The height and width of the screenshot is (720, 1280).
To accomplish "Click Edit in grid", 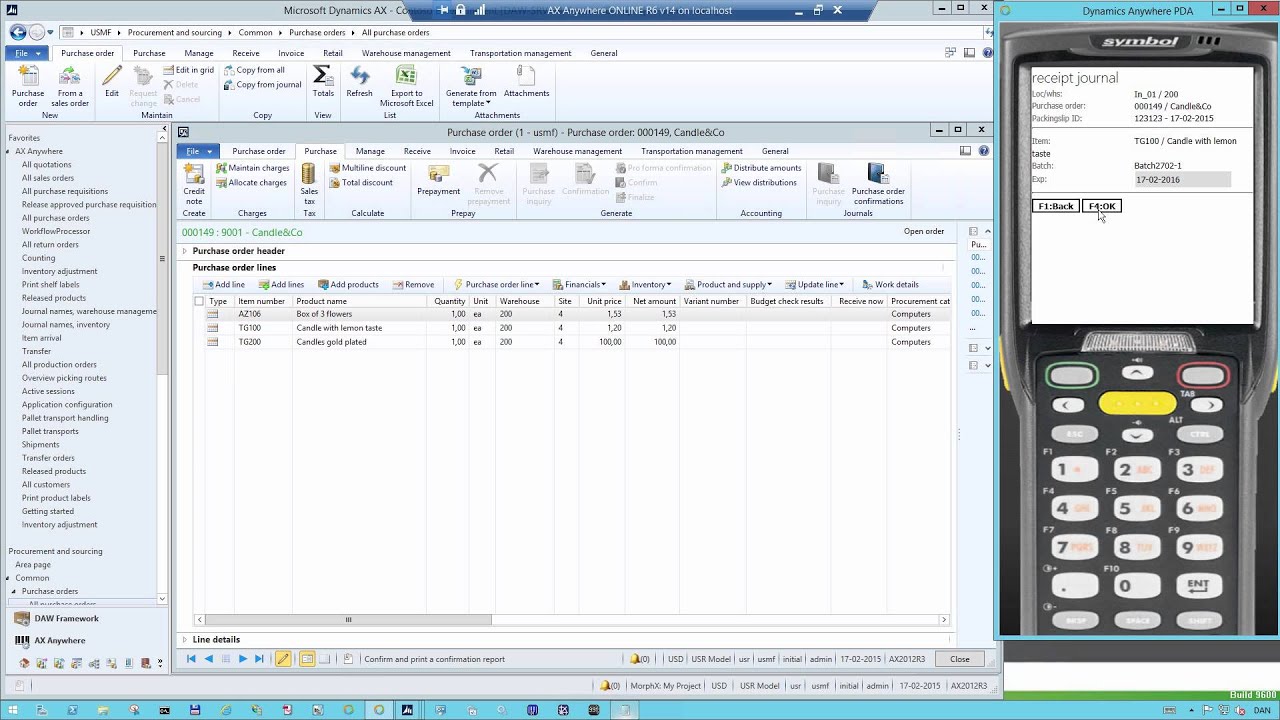I will click(x=188, y=70).
